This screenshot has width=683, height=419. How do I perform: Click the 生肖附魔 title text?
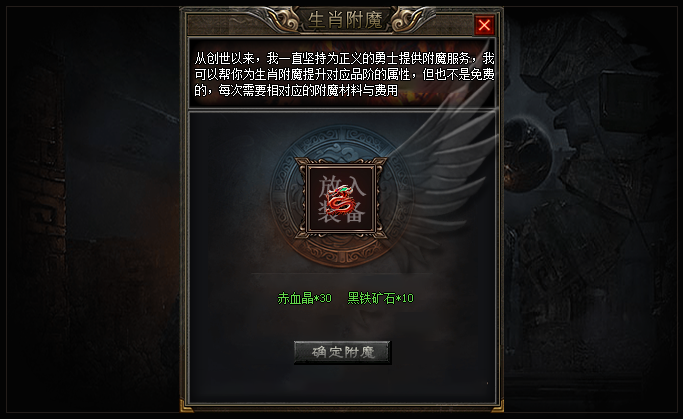pos(345,20)
